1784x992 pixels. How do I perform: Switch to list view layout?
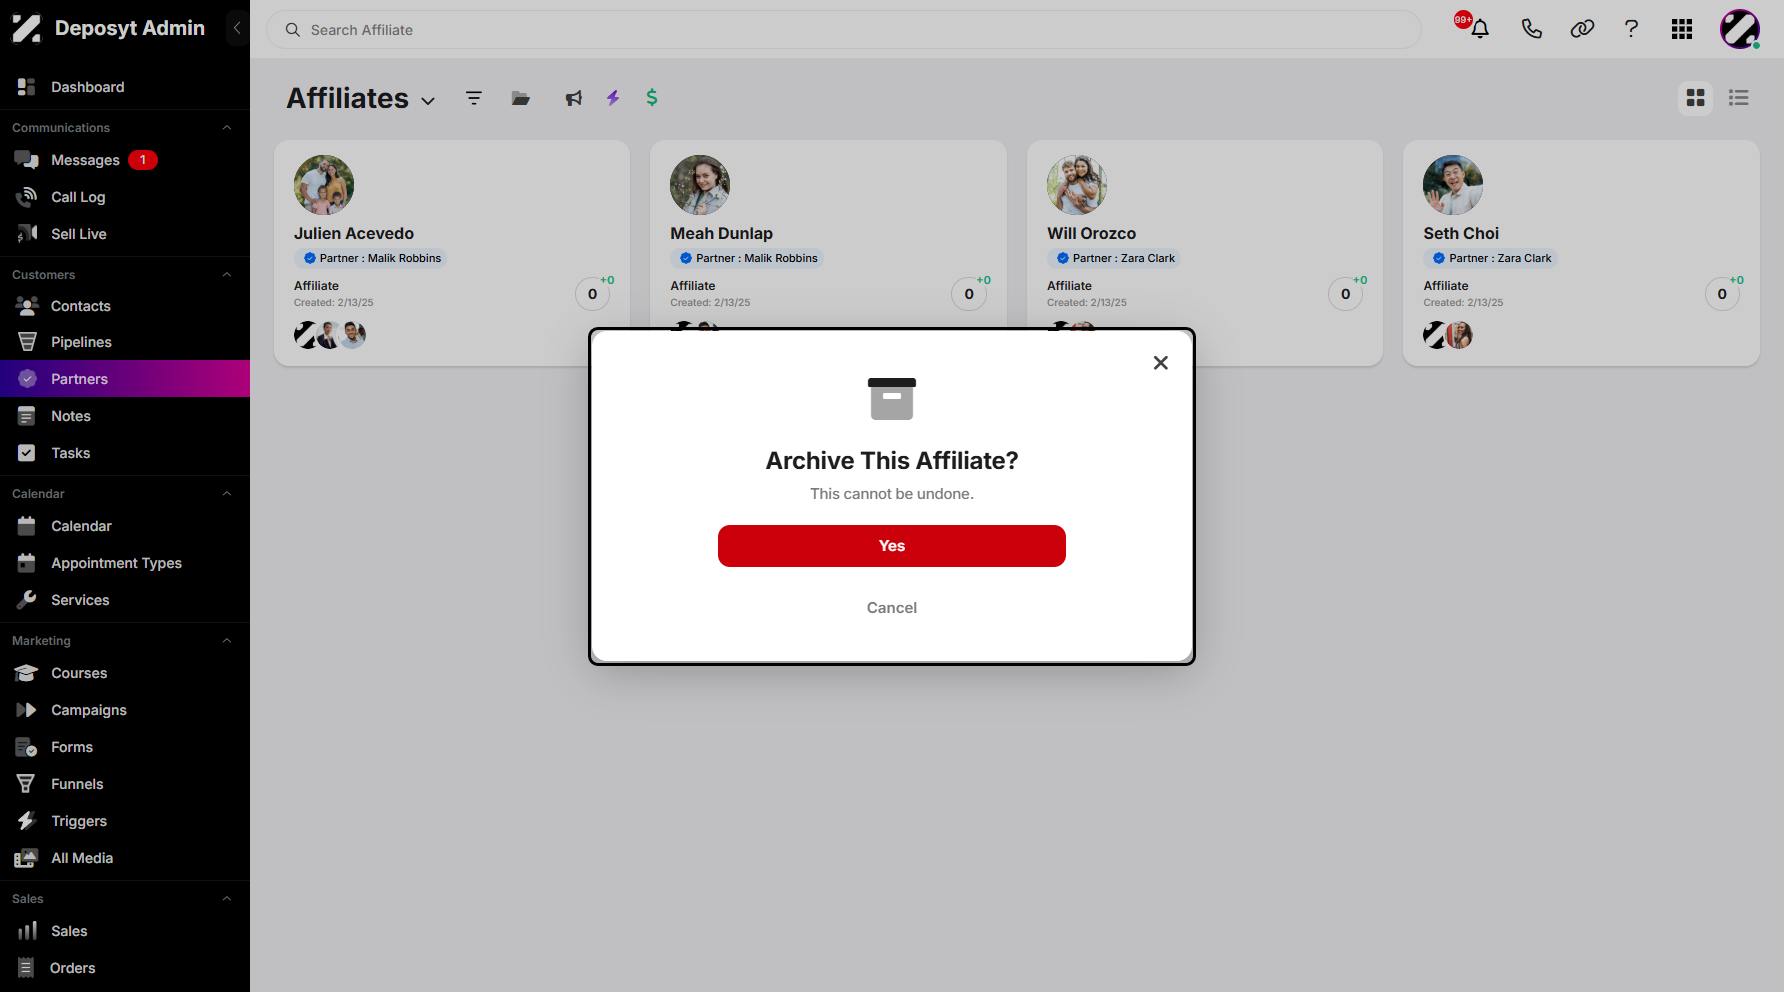click(1739, 98)
